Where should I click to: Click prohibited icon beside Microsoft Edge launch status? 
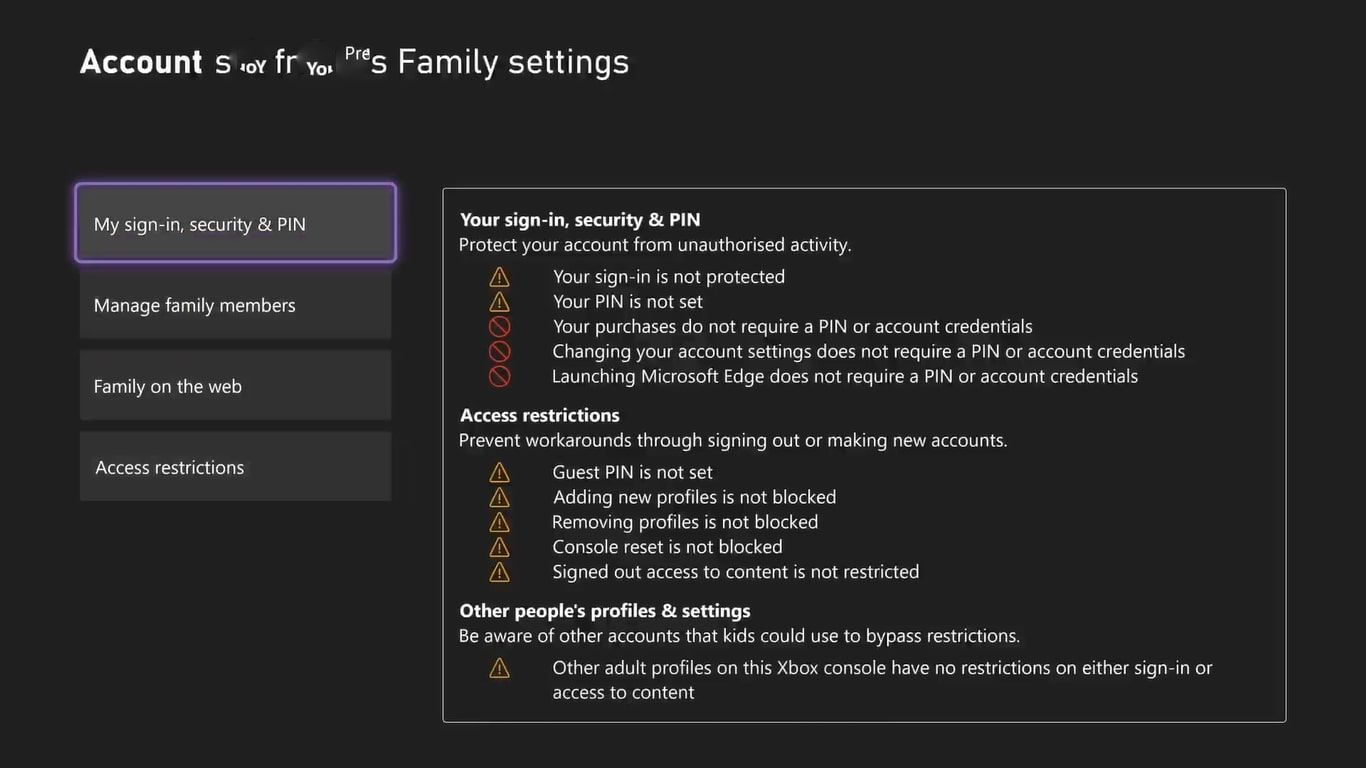coord(499,377)
